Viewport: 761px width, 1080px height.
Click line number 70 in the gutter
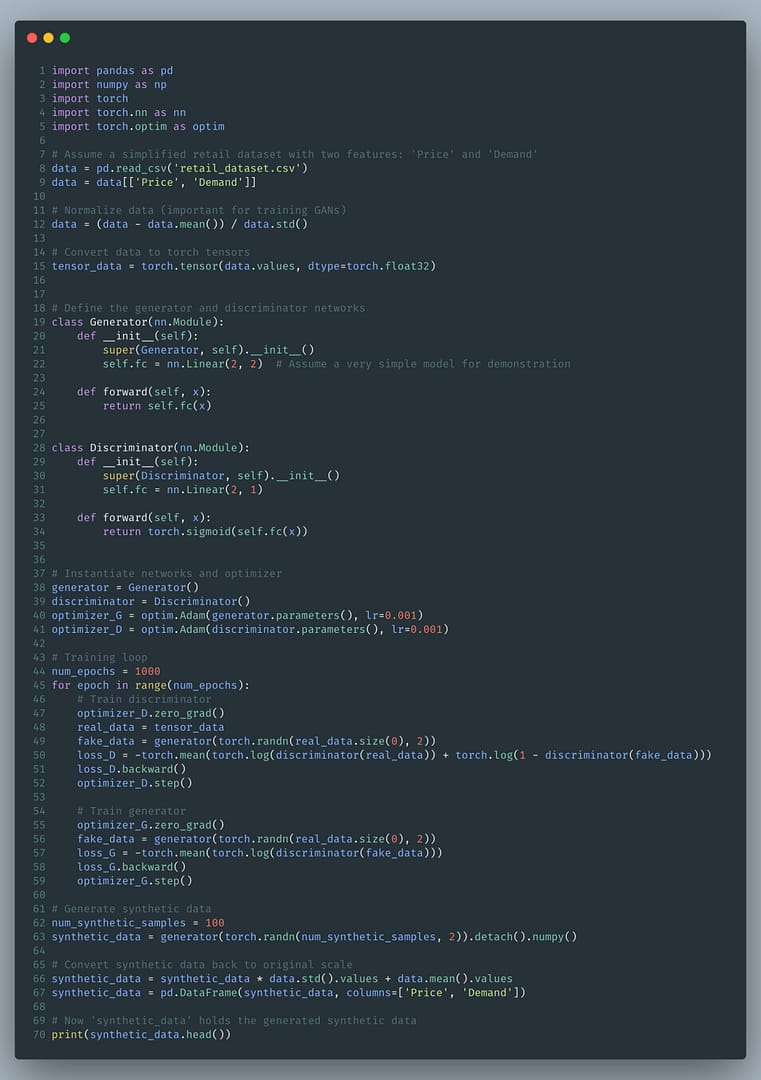pos(39,1034)
